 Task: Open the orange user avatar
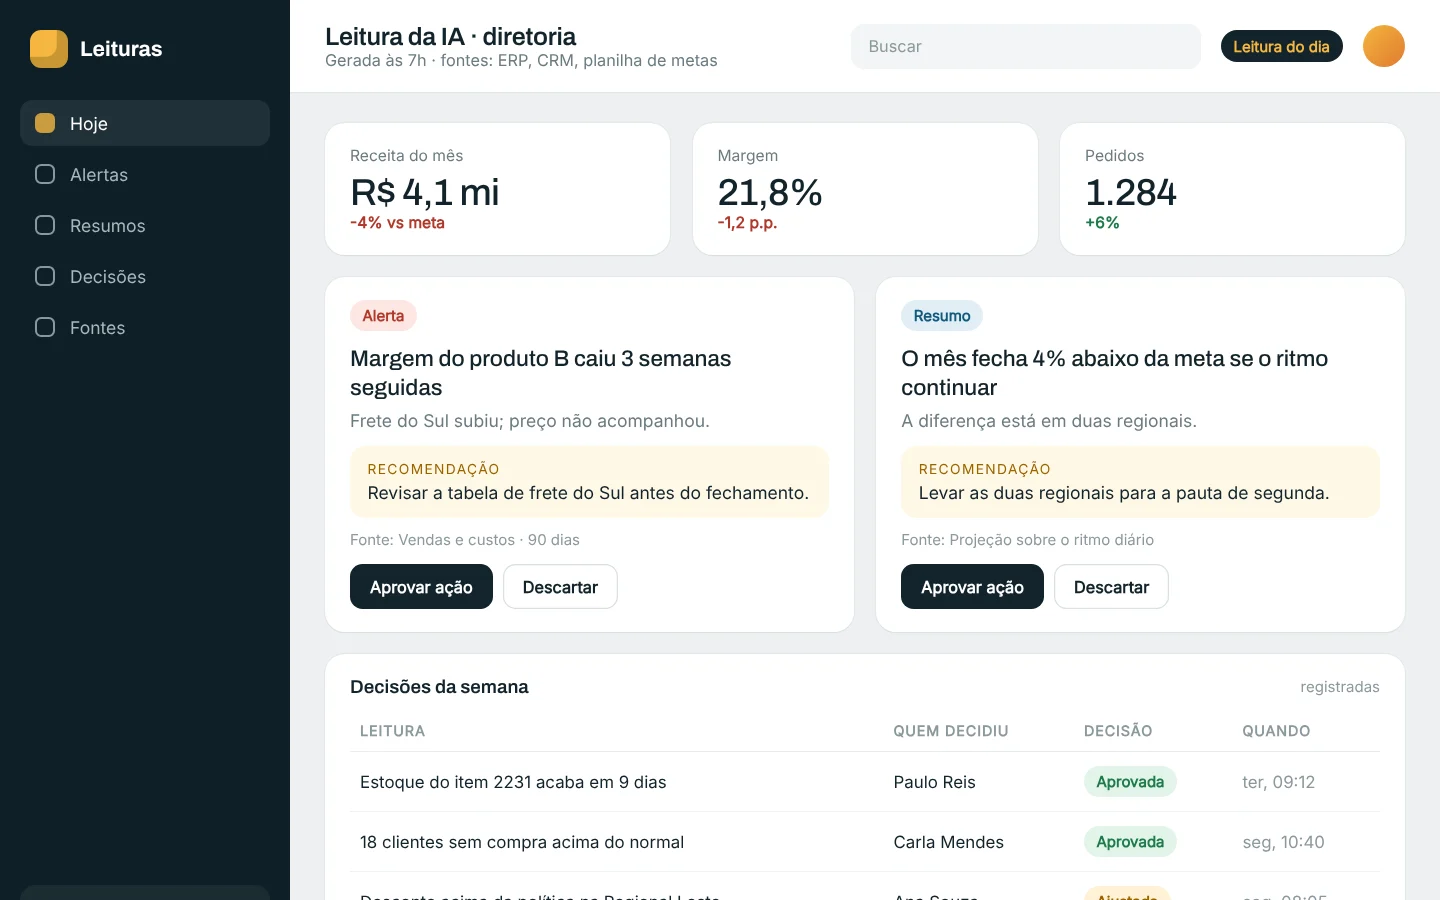click(1384, 46)
